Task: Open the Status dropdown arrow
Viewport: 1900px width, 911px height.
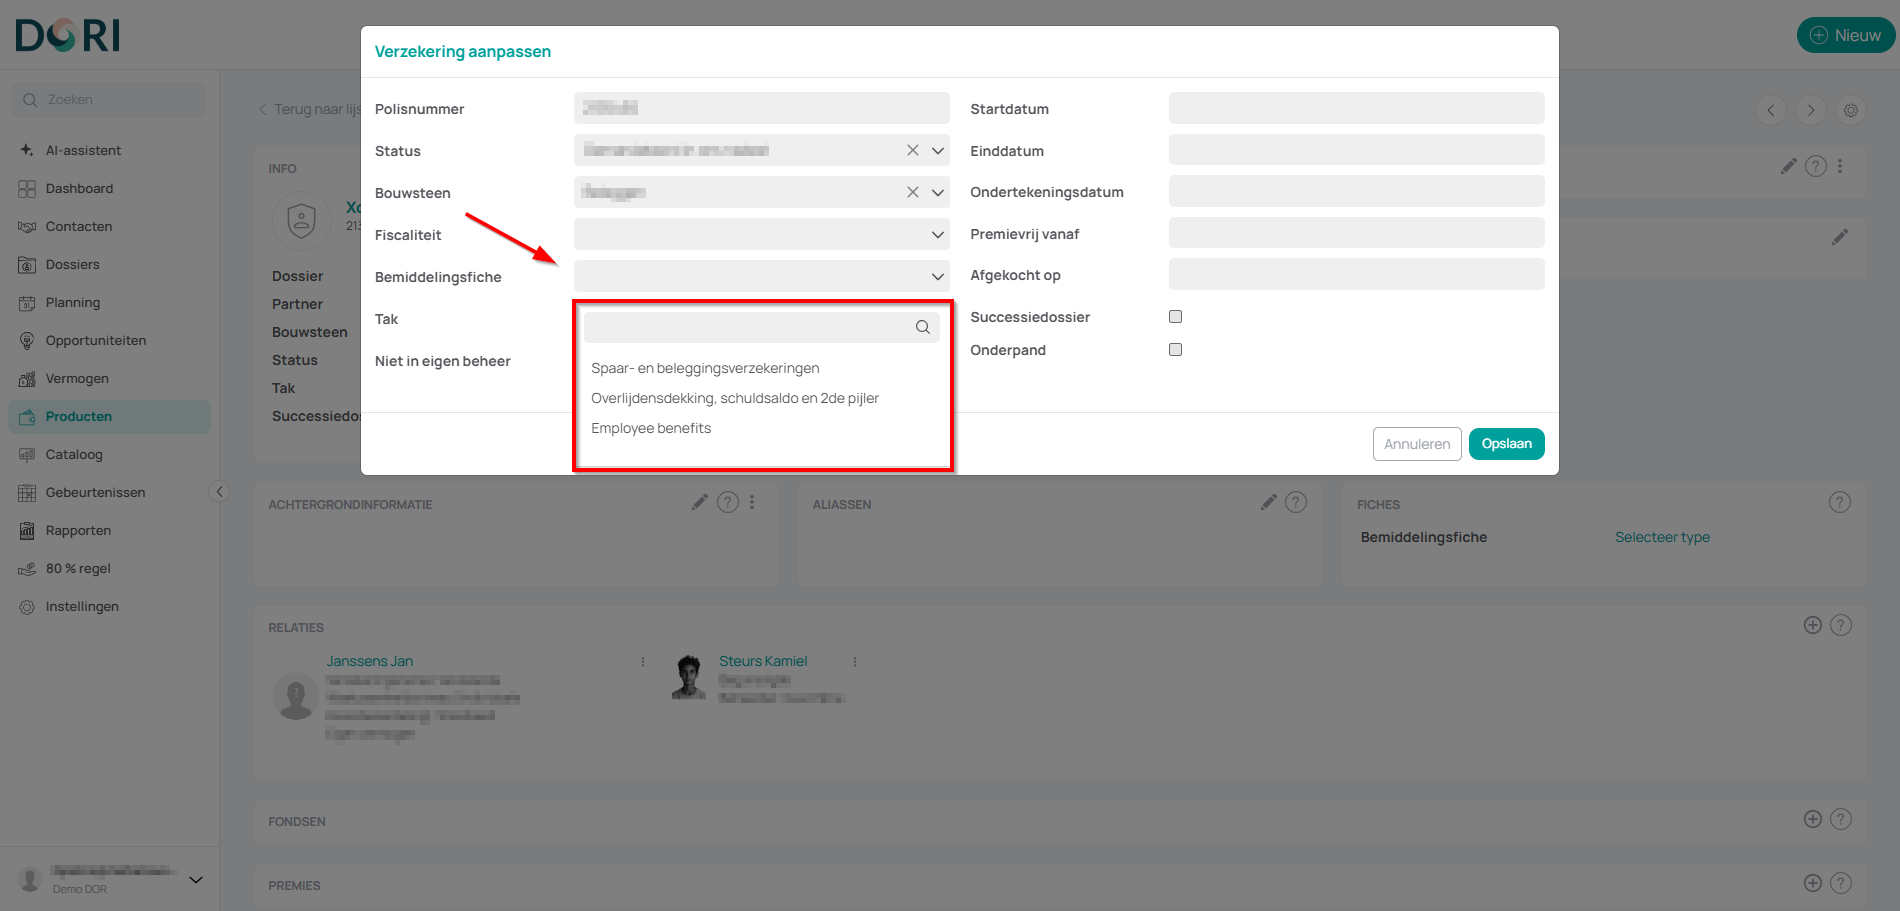Action: [x=937, y=150]
